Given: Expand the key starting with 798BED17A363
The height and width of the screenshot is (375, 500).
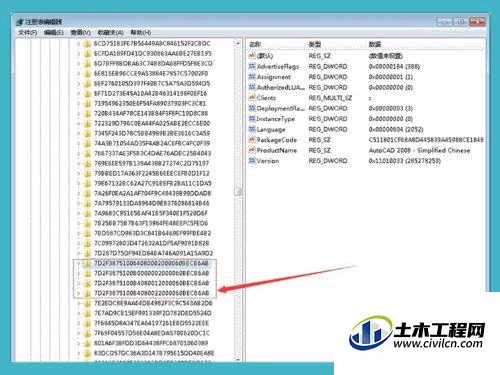Looking at the screenshot, I should point(79,173).
